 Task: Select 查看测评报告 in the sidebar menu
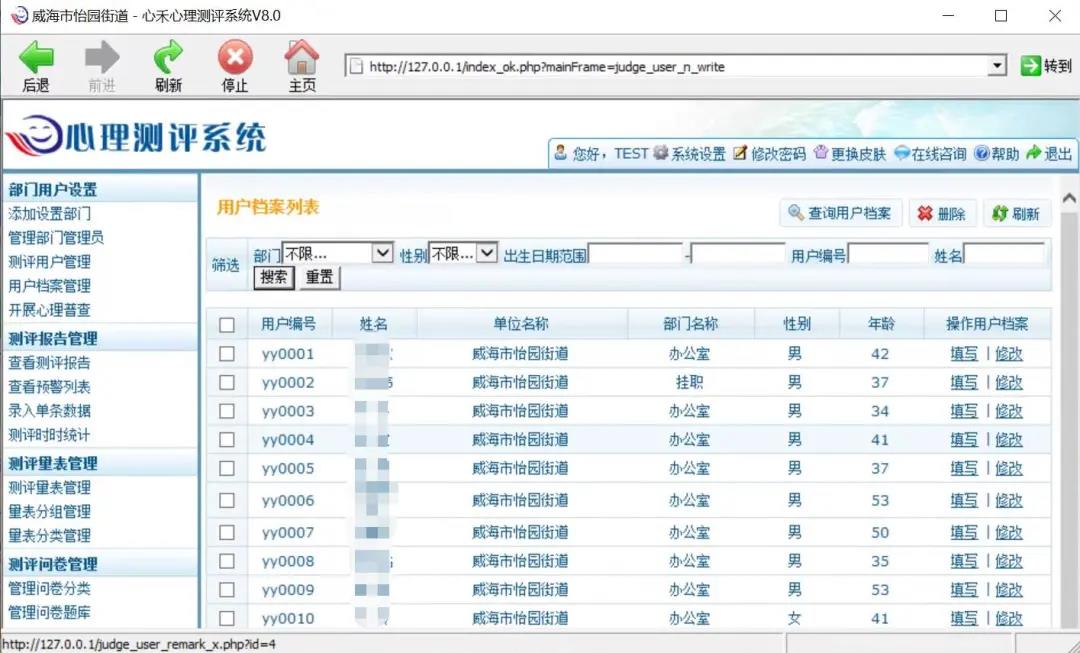[50, 362]
